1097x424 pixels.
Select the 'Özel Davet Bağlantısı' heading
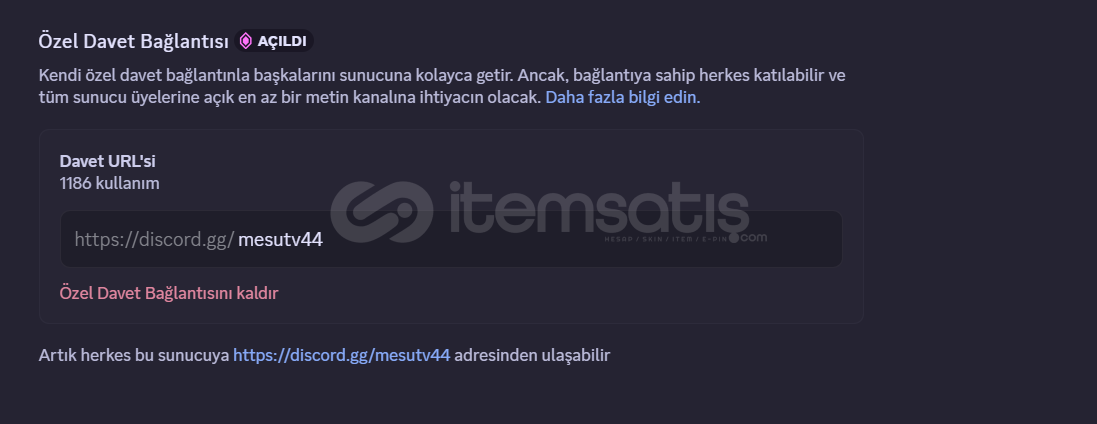tap(134, 41)
